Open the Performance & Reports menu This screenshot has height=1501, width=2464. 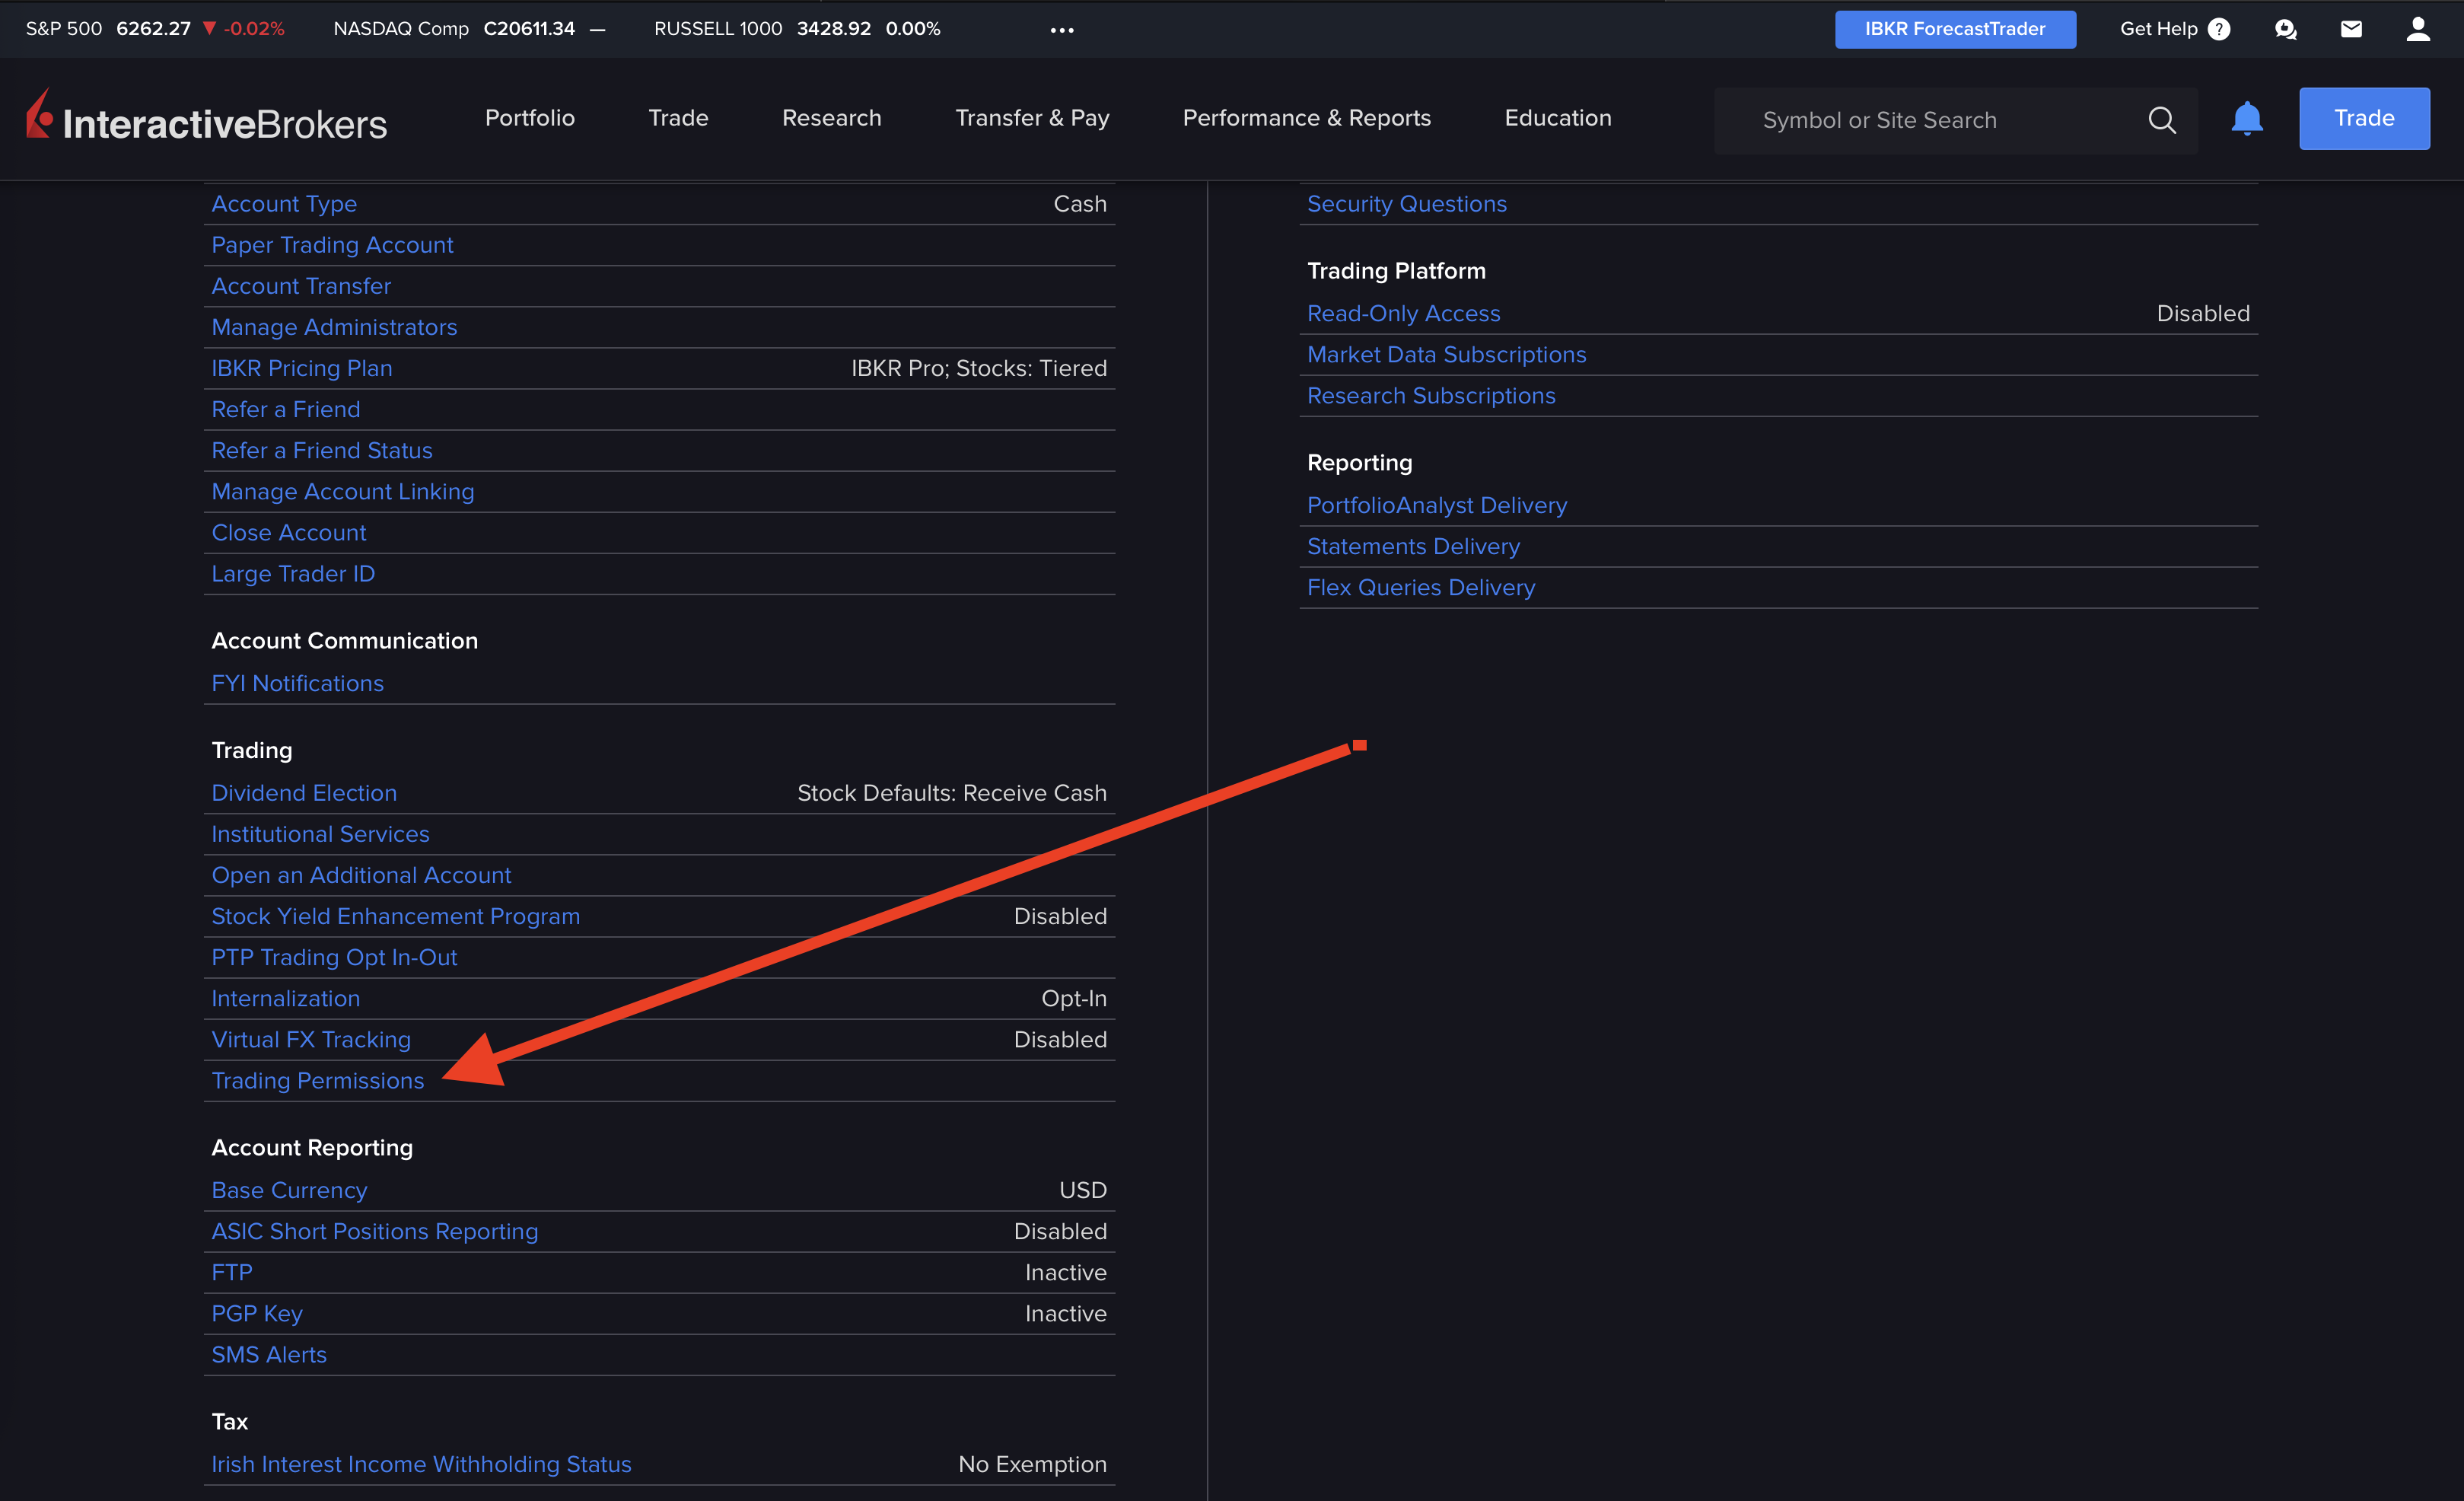pyautogui.click(x=1306, y=118)
